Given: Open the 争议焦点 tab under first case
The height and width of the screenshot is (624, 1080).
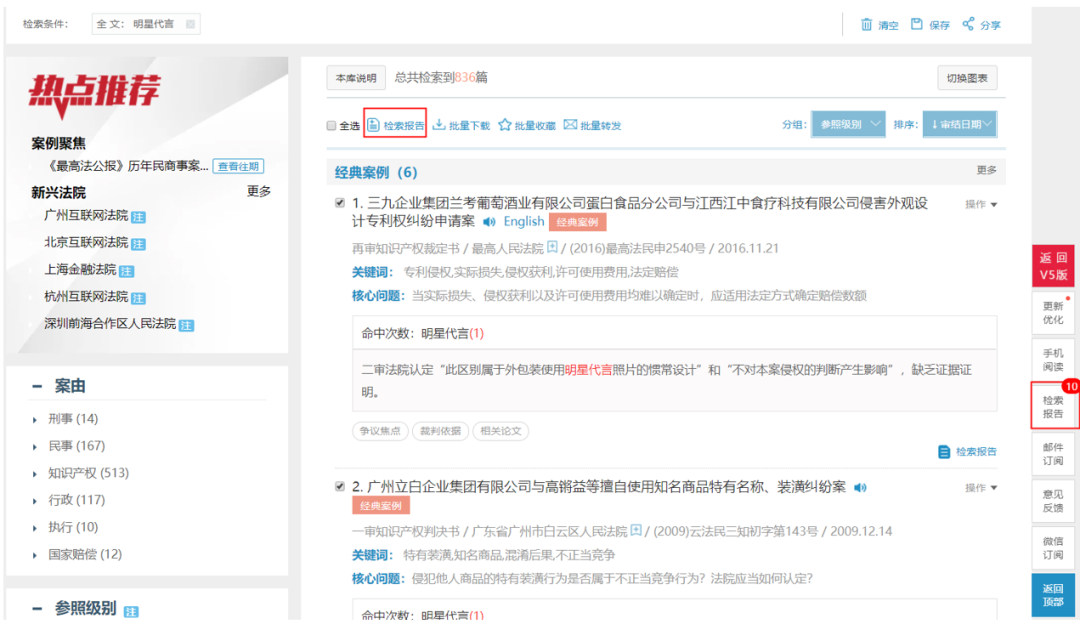Looking at the screenshot, I should pyautogui.click(x=380, y=431).
